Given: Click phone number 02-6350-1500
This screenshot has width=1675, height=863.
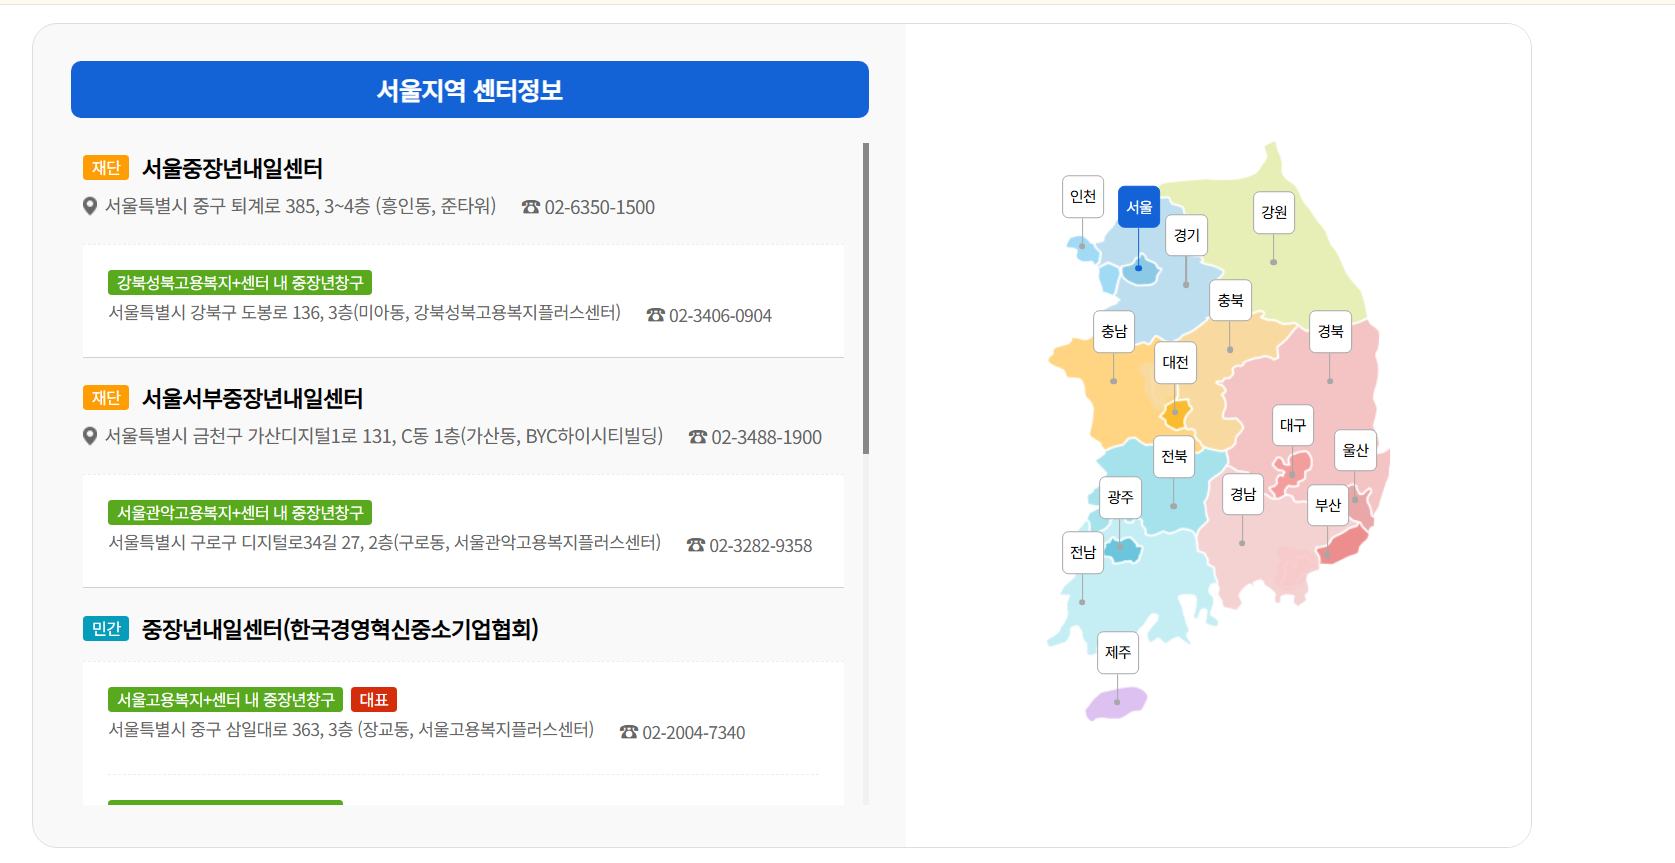Looking at the screenshot, I should (x=600, y=207).
